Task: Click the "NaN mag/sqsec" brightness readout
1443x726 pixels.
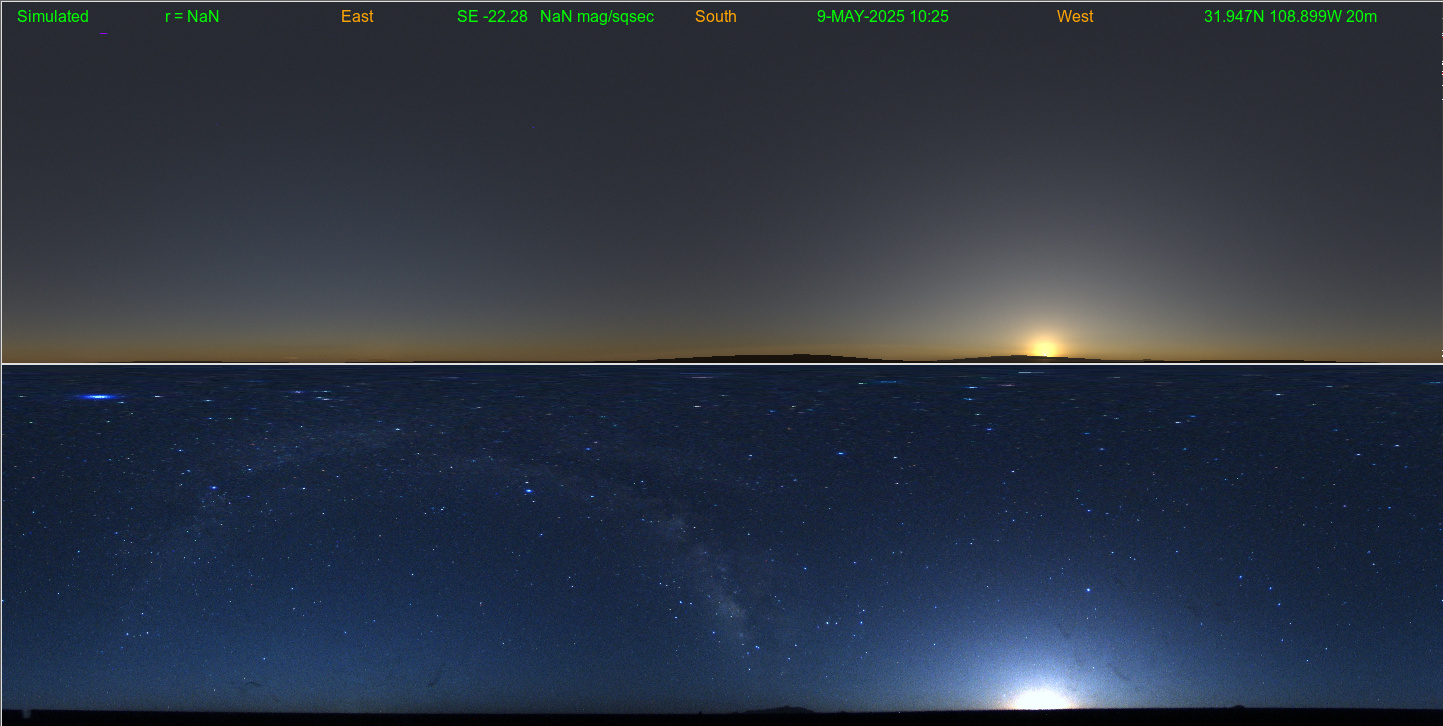Action: pos(597,16)
